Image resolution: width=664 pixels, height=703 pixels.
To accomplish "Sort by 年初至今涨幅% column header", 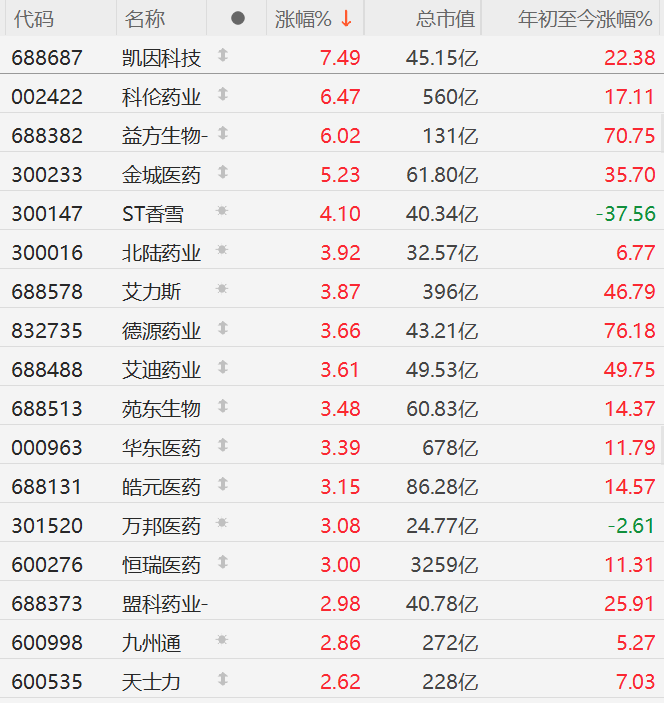I will coord(585,19).
